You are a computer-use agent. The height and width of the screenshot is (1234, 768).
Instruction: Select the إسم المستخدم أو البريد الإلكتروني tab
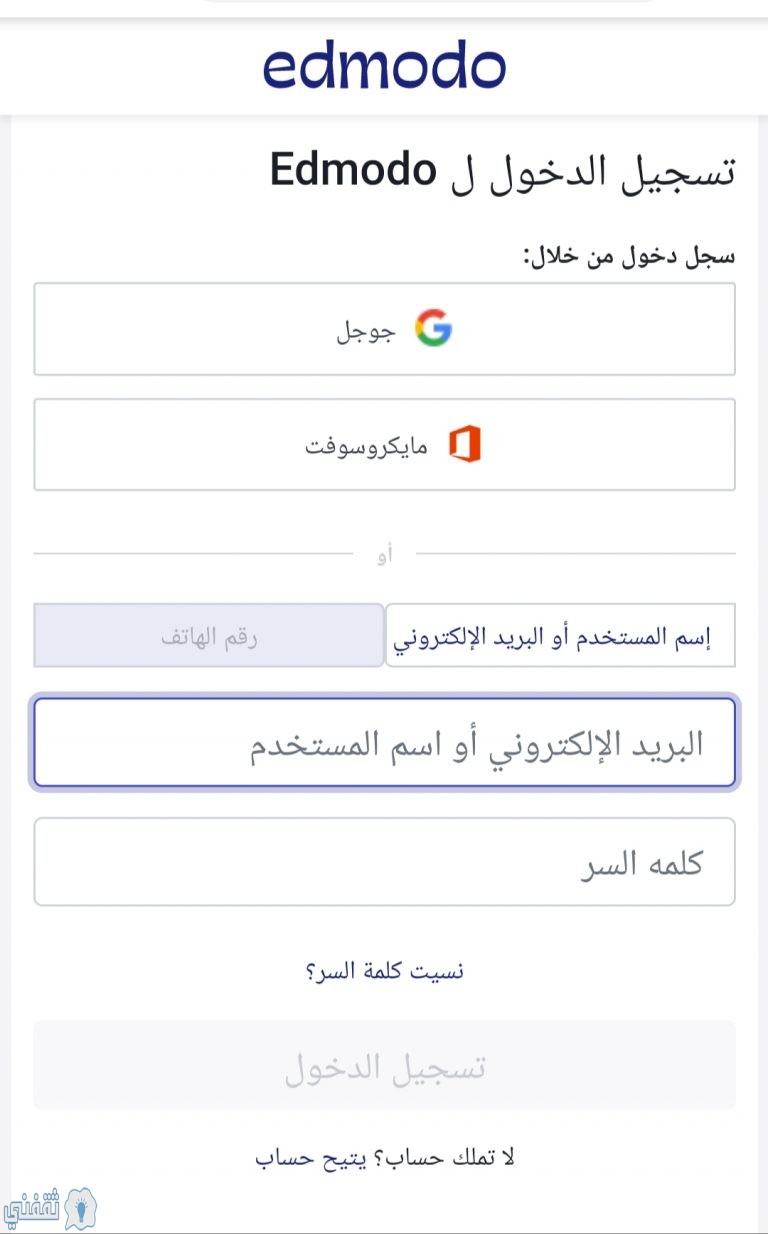(560, 635)
